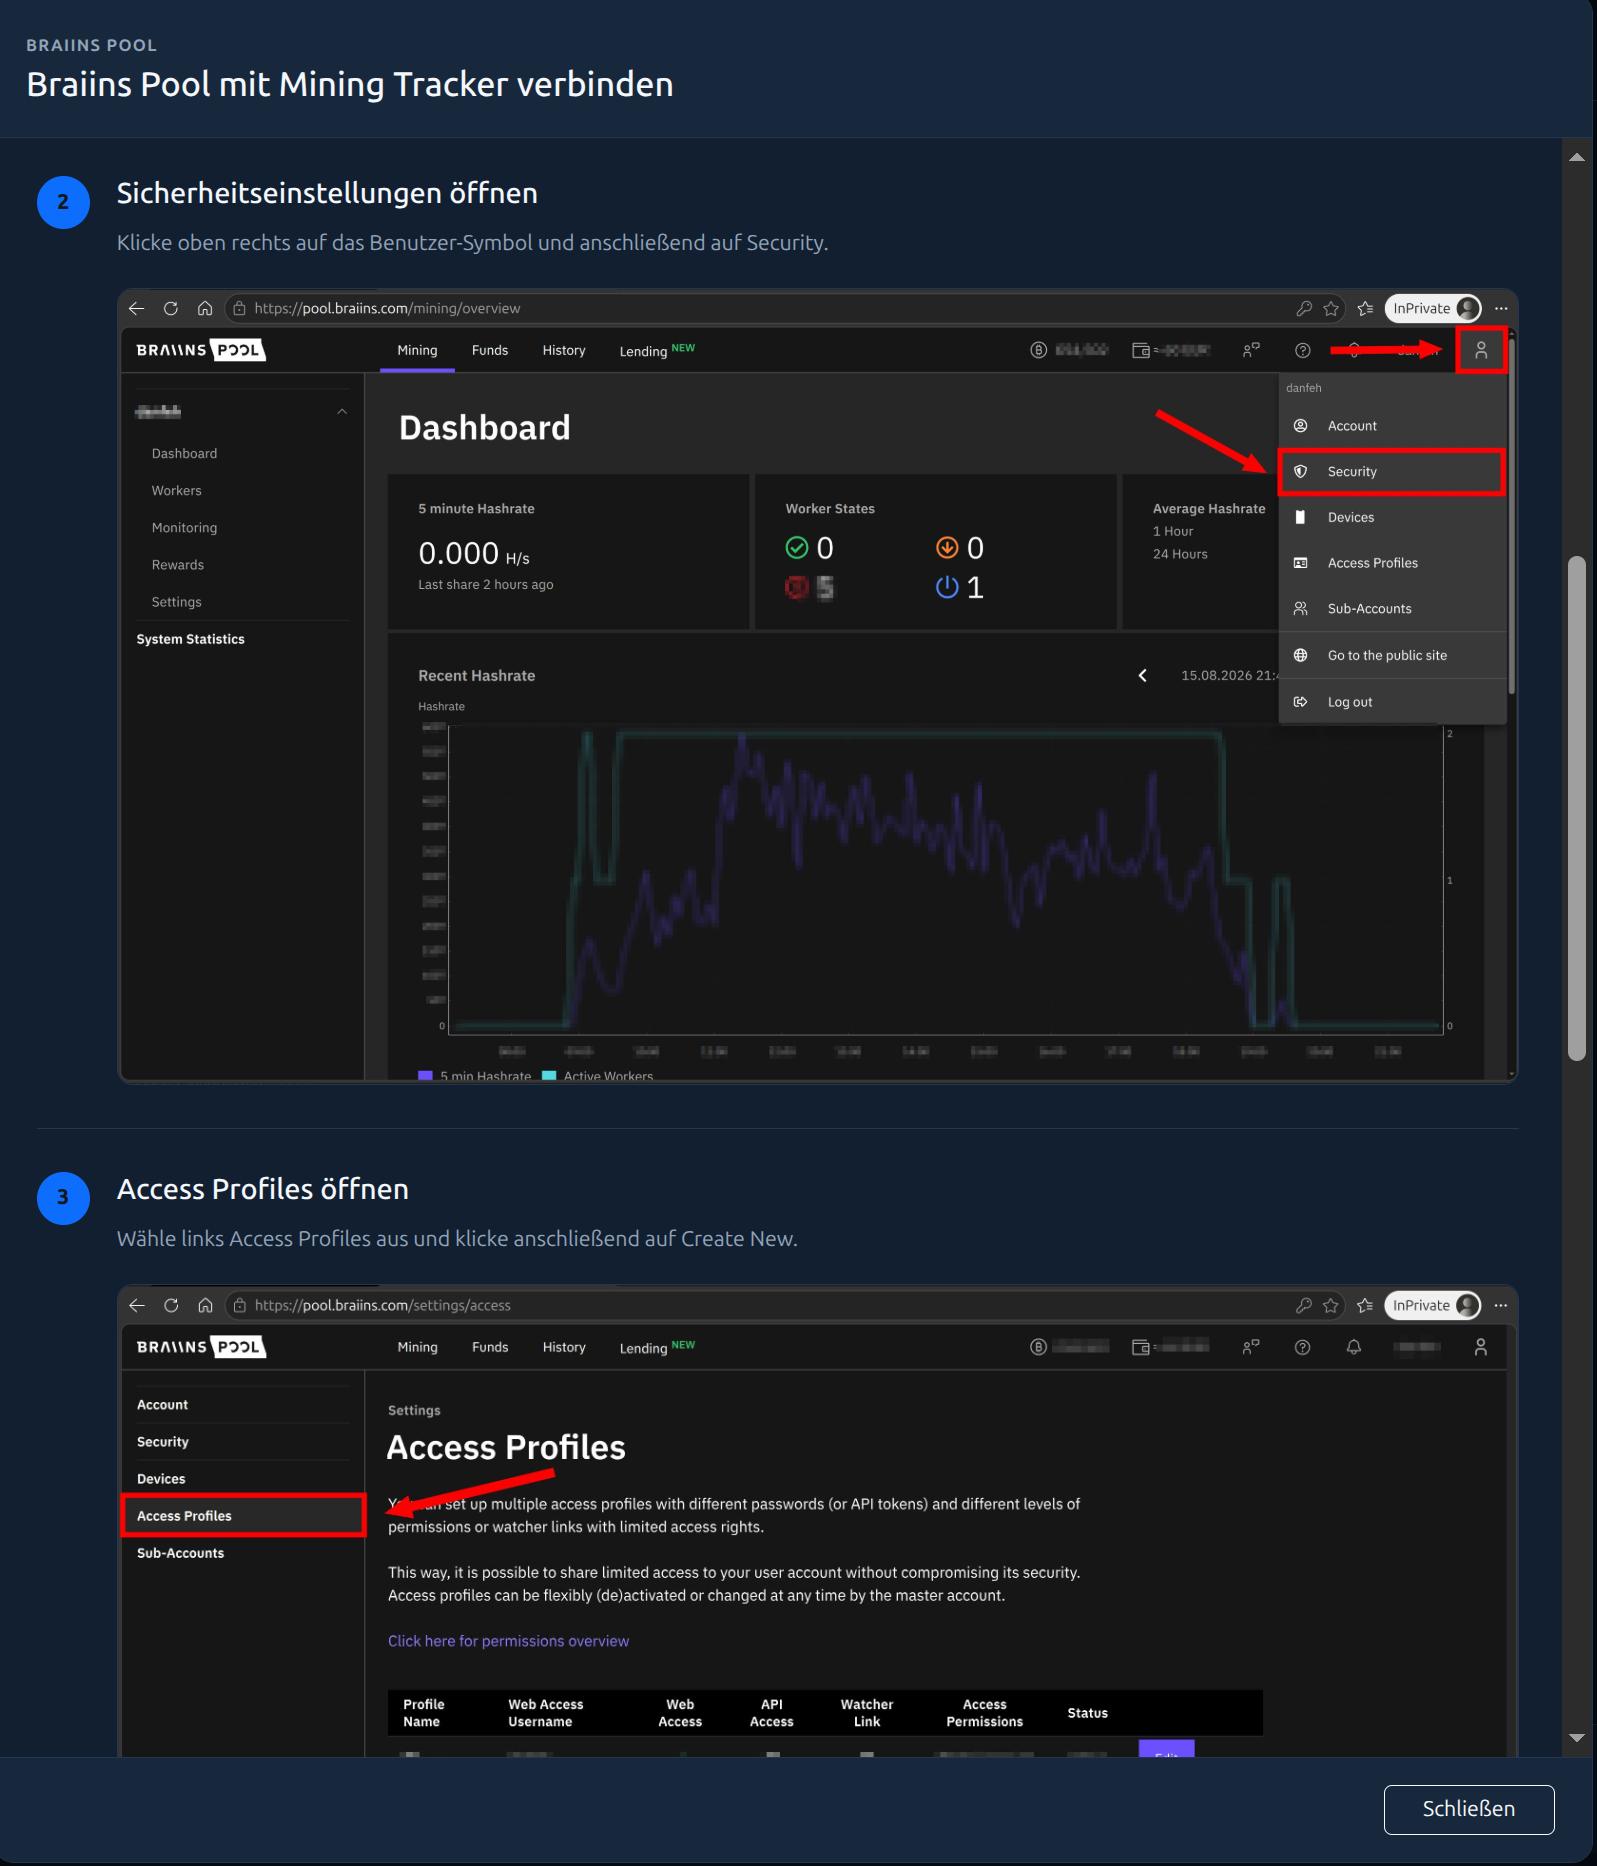Open Access Profiles in the settings sidebar
The width and height of the screenshot is (1597, 1866).
243,1516
